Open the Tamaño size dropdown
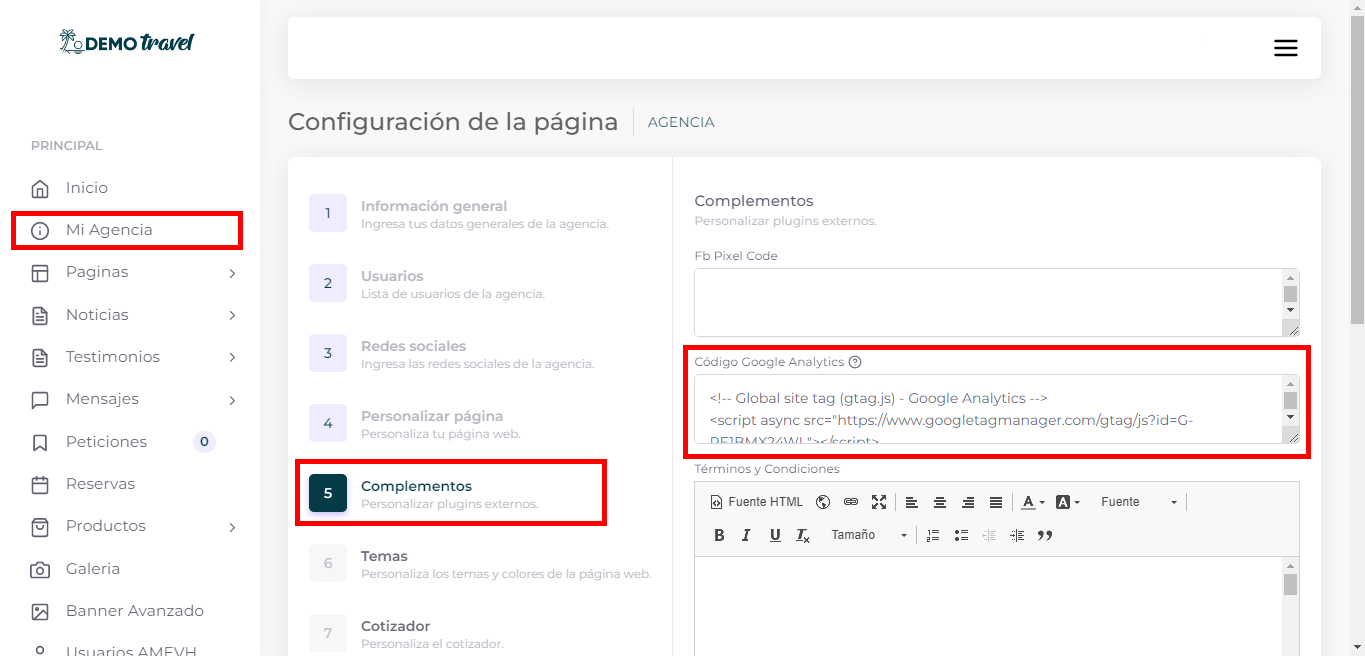1365x656 pixels. pos(868,535)
